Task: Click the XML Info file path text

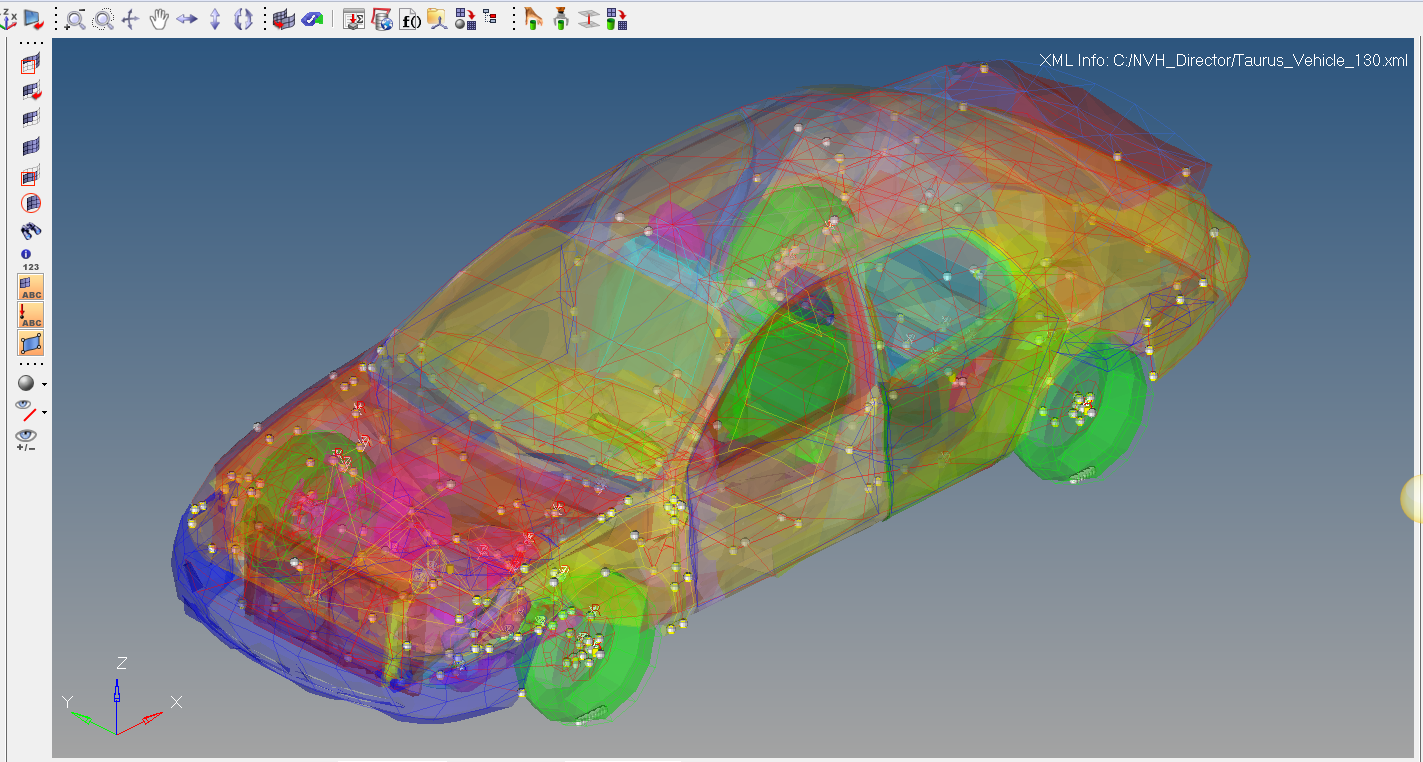Action: pos(1223,61)
